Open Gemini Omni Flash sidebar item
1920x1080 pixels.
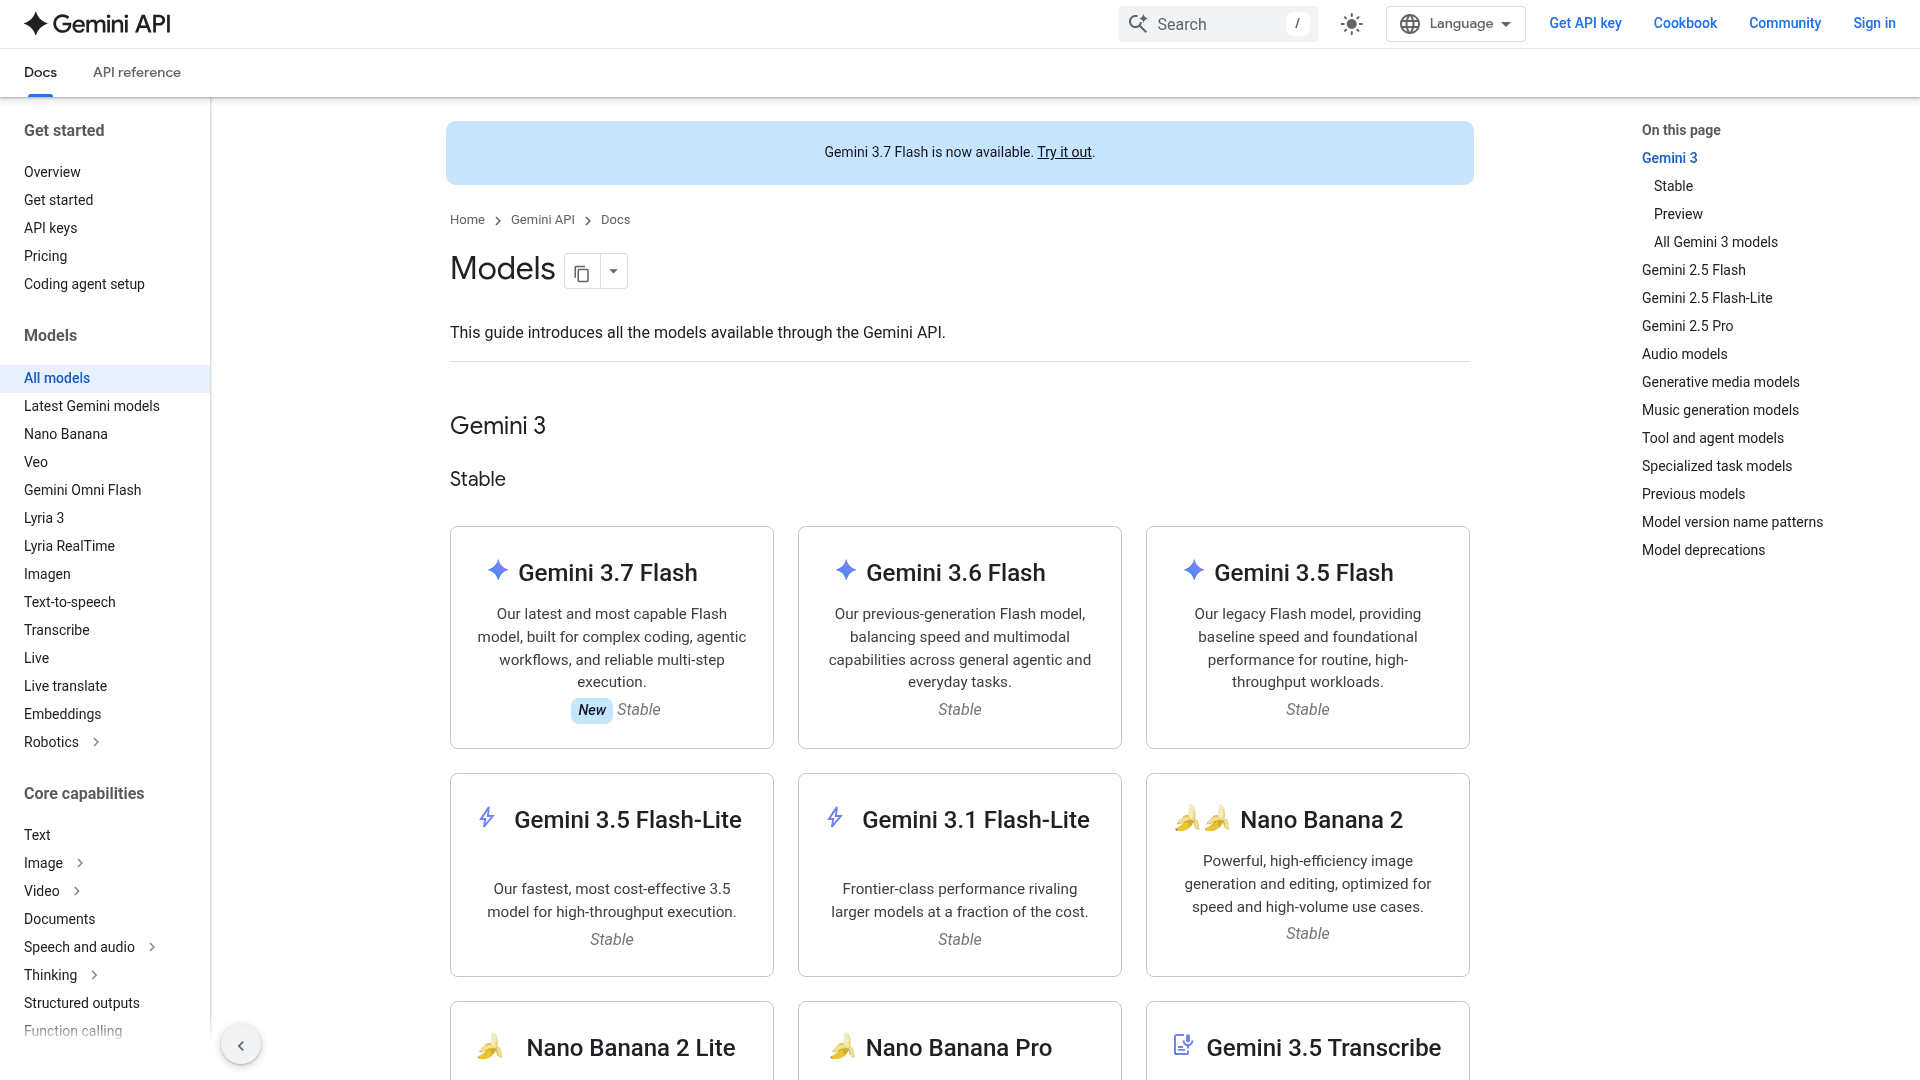click(x=83, y=490)
